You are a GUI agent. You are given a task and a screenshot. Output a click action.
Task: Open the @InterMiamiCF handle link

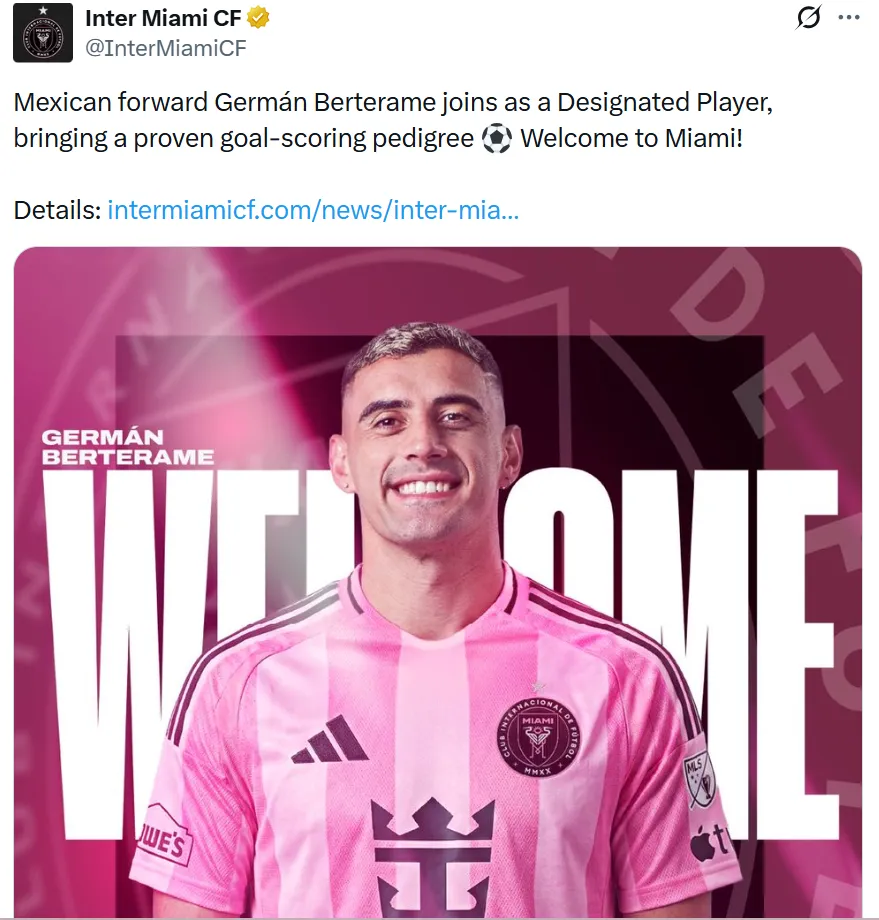(165, 48)
